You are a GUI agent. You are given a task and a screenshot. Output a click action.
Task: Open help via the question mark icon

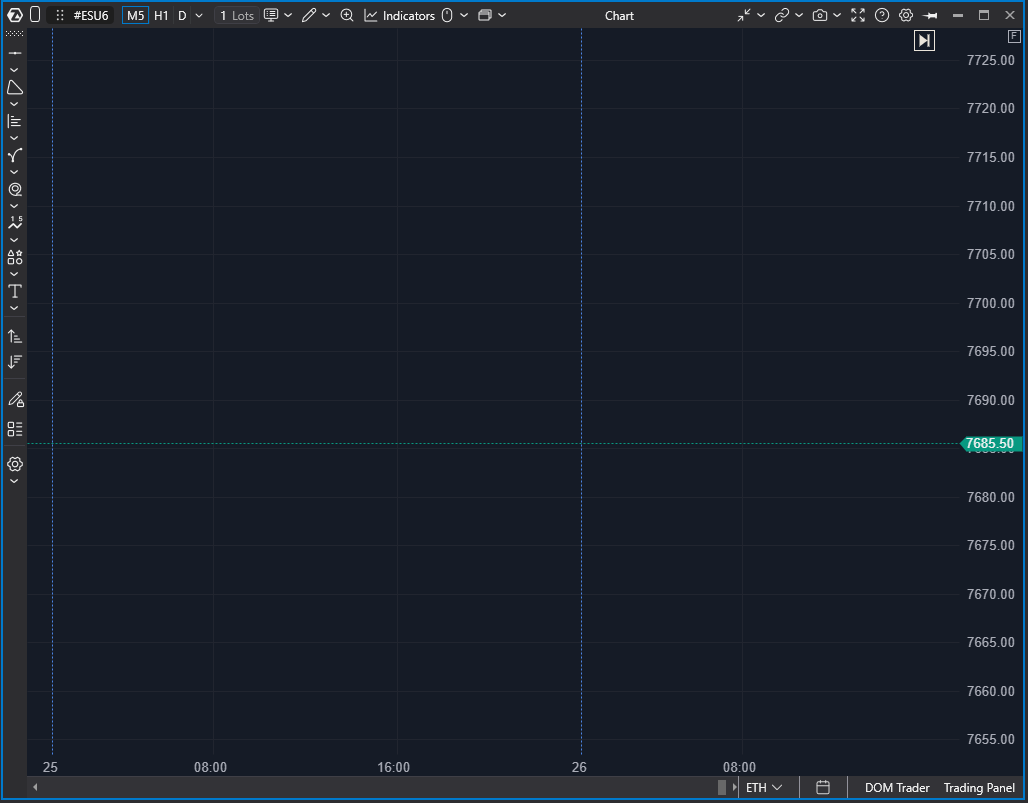click(x=882, y=15)
